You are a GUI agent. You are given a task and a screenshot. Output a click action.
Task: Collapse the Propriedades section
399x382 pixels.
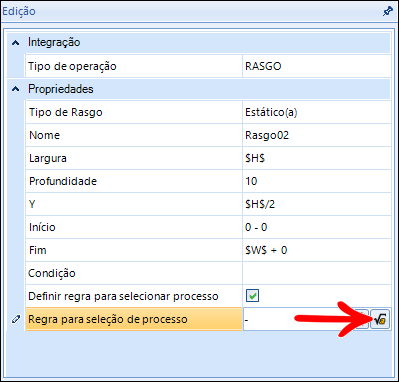click(16, 89)
